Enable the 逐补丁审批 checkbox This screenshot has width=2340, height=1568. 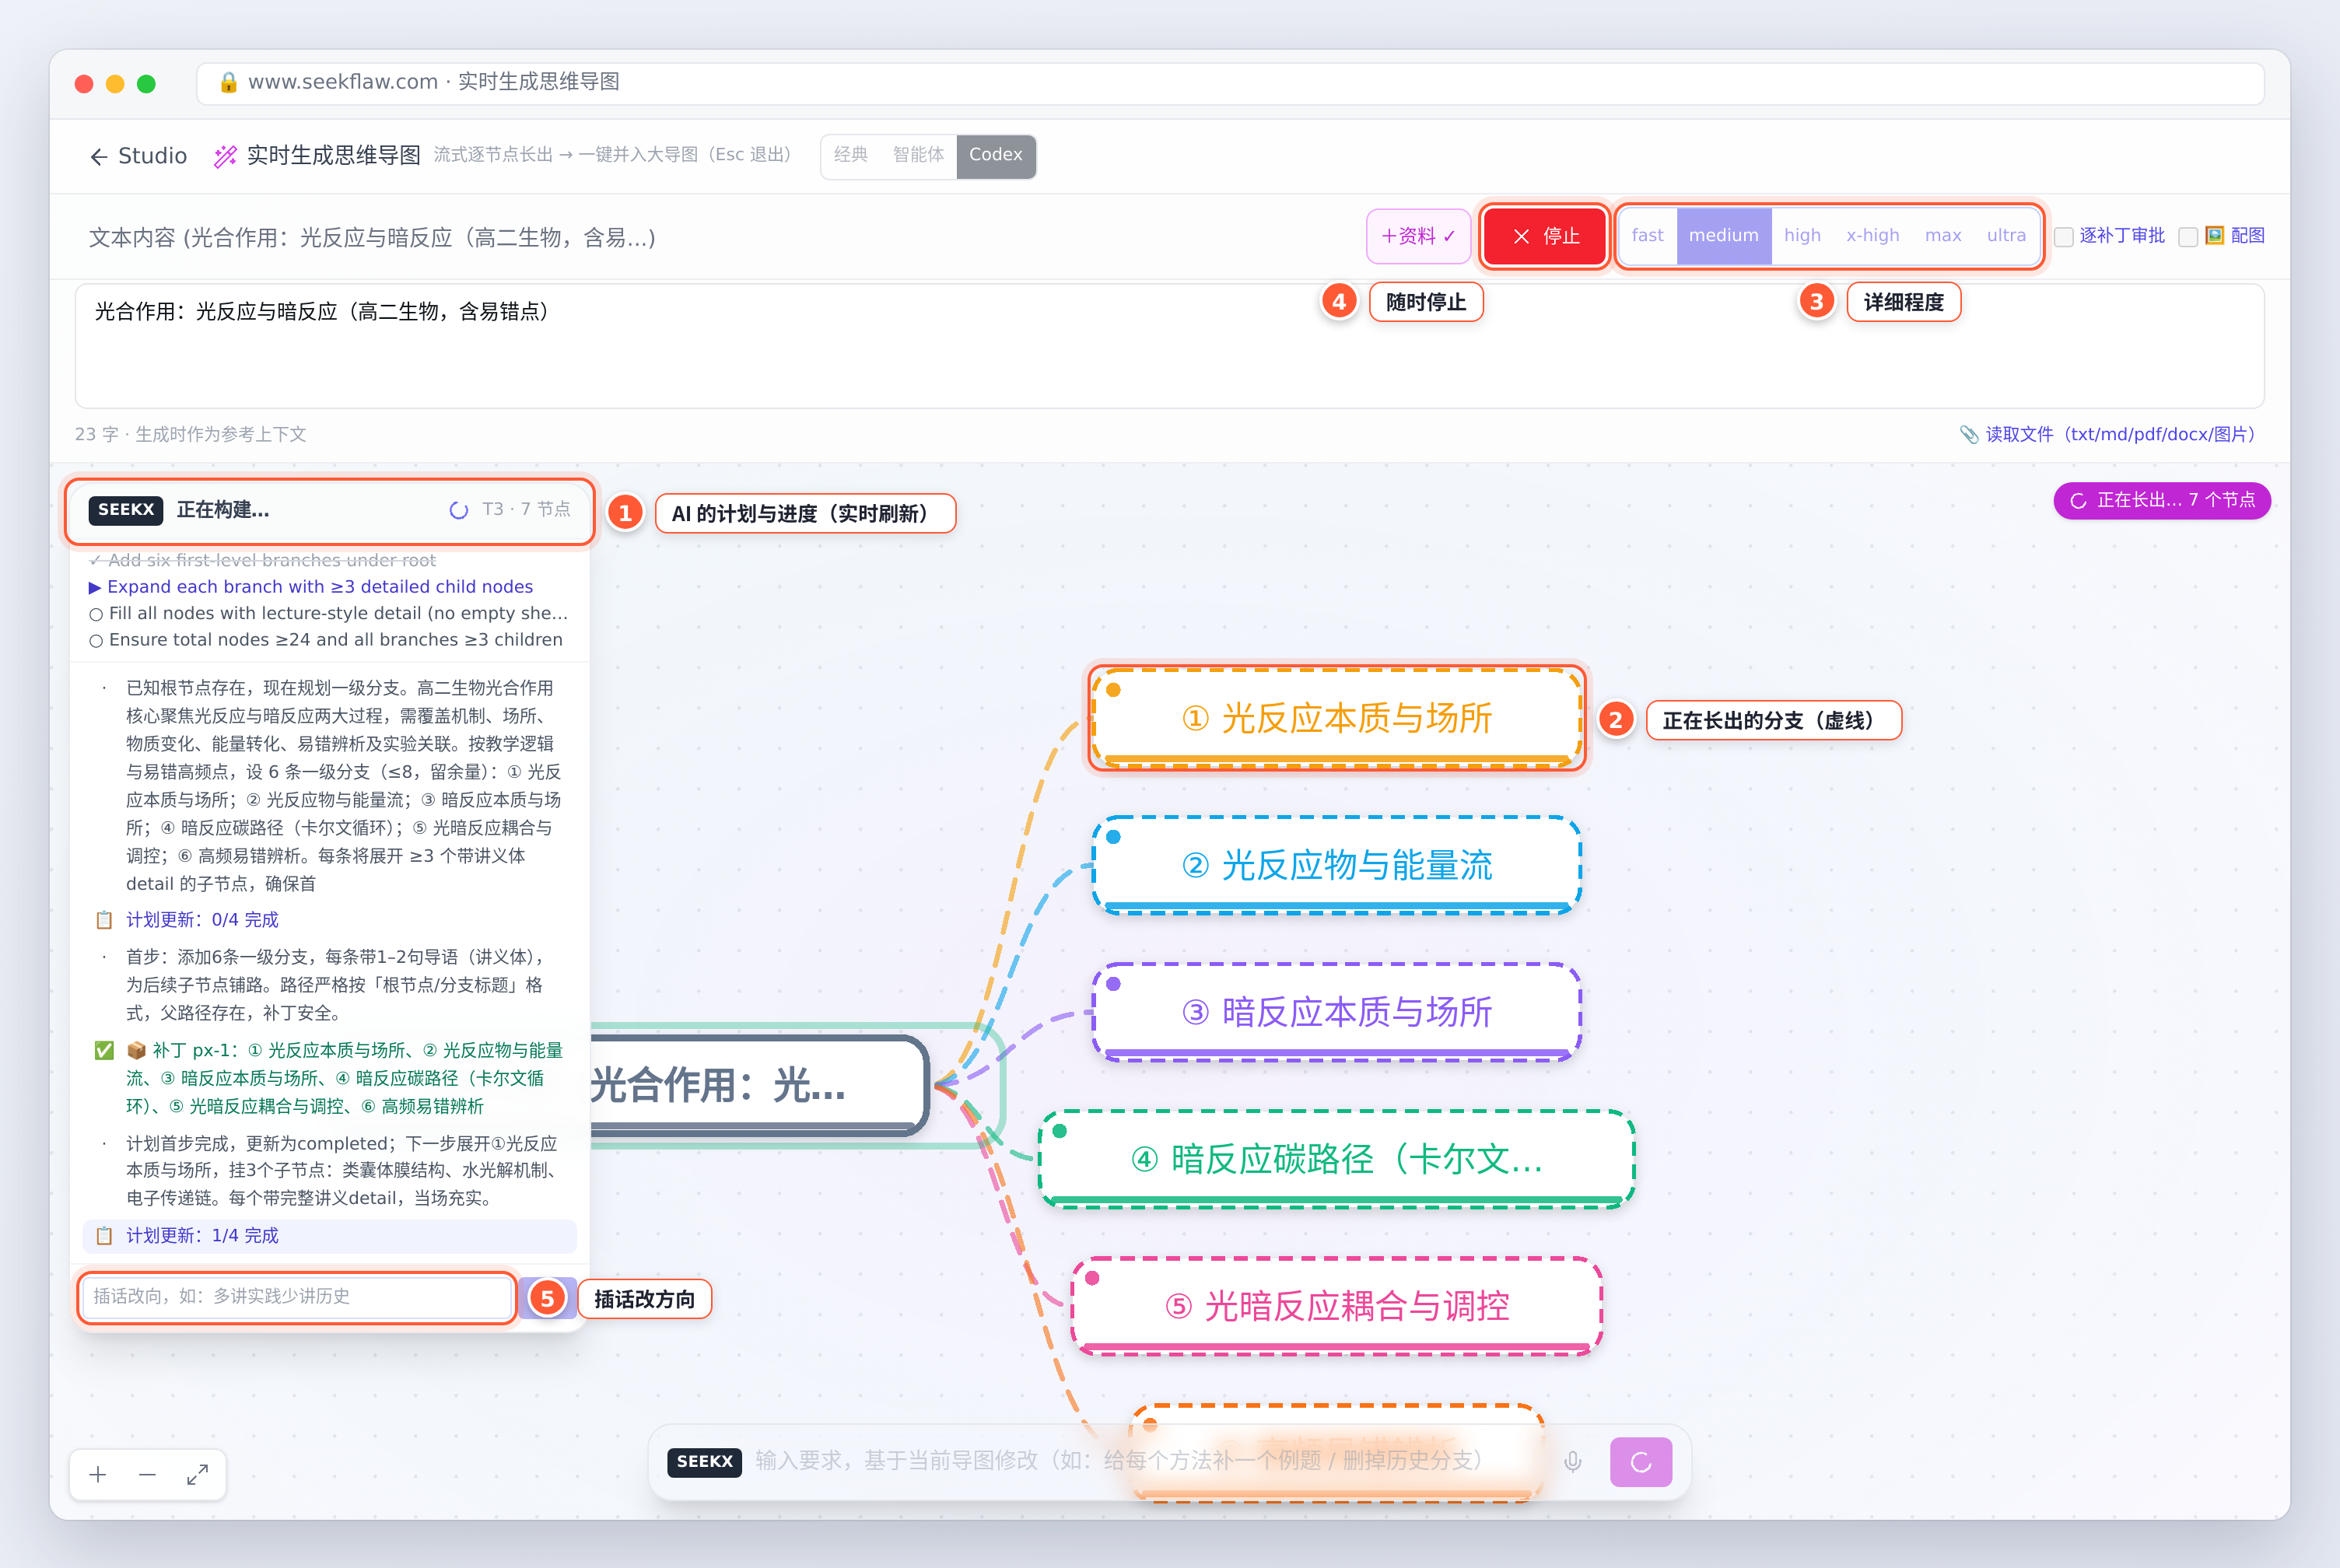pos(2063,237)
